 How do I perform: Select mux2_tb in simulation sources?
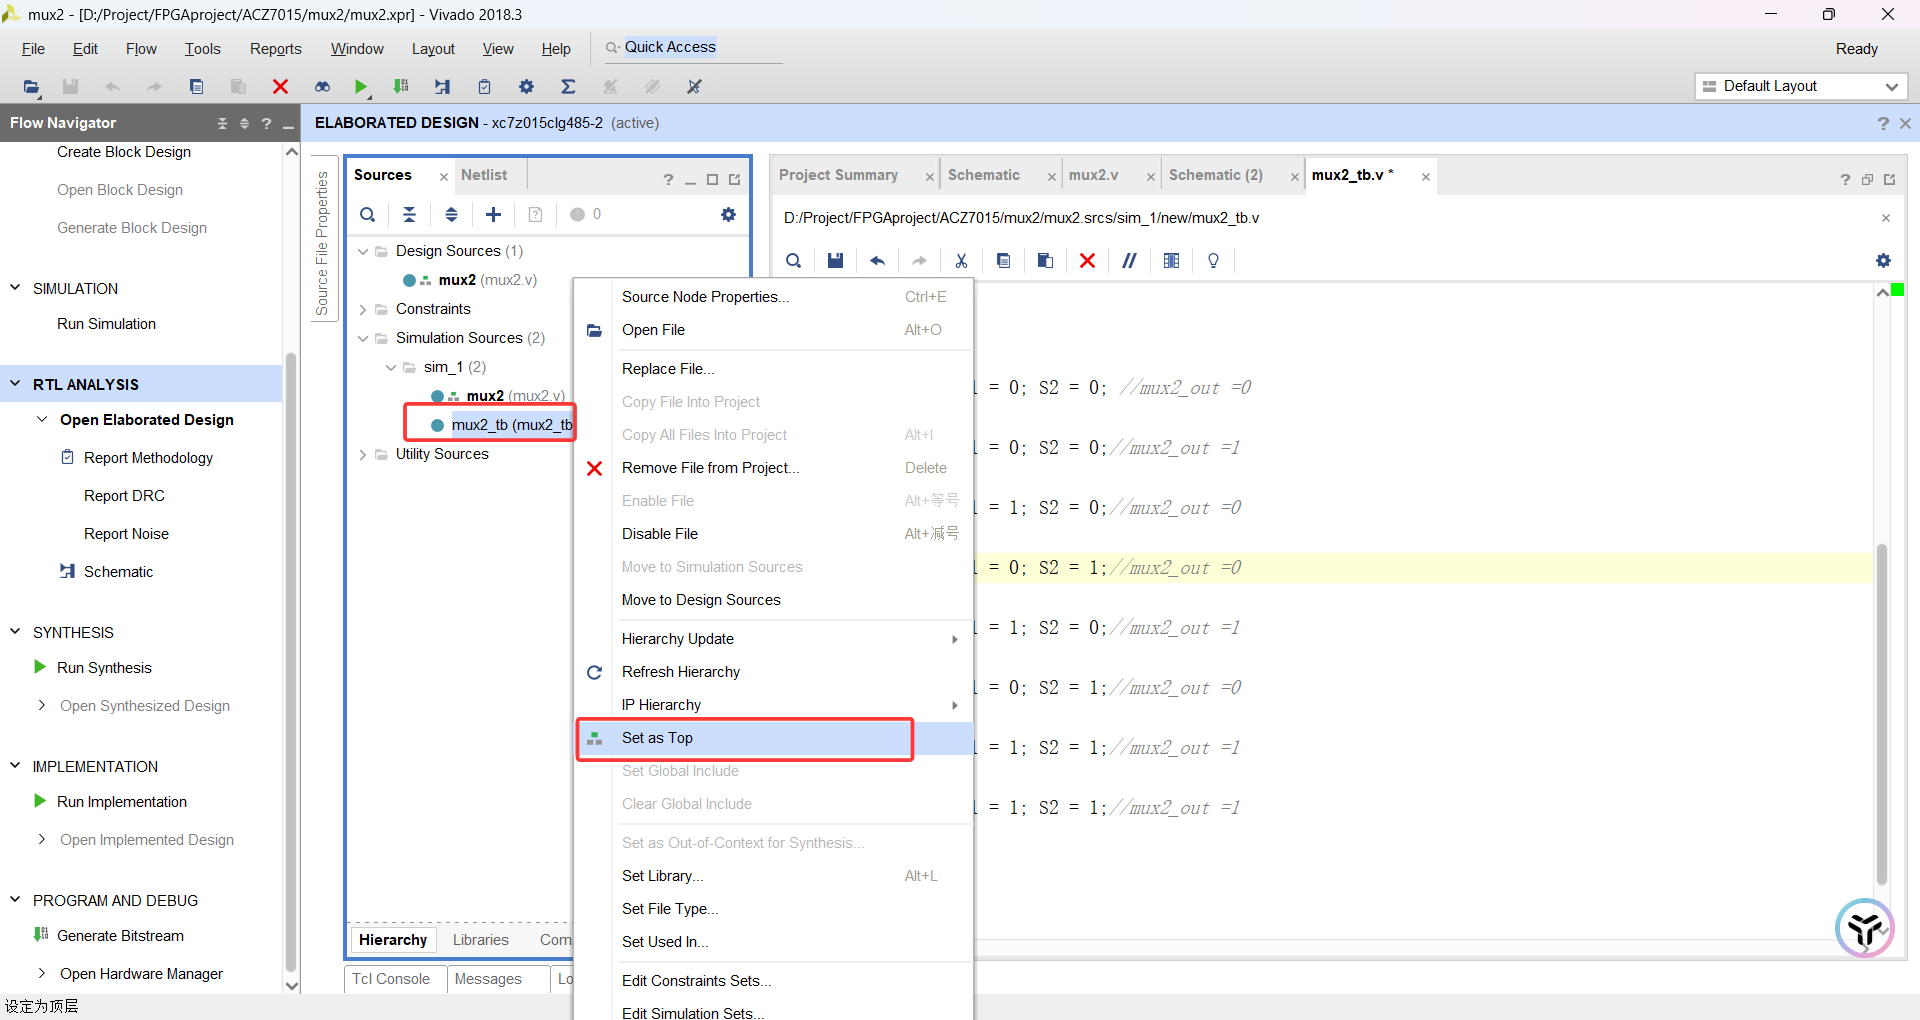(511, 425)
